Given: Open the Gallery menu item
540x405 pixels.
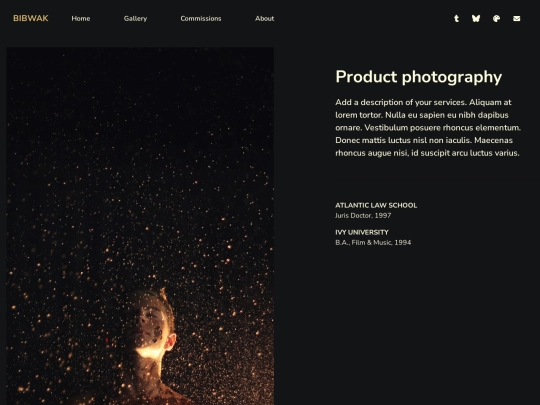Looking at the screenshot, I should [135, 19].
